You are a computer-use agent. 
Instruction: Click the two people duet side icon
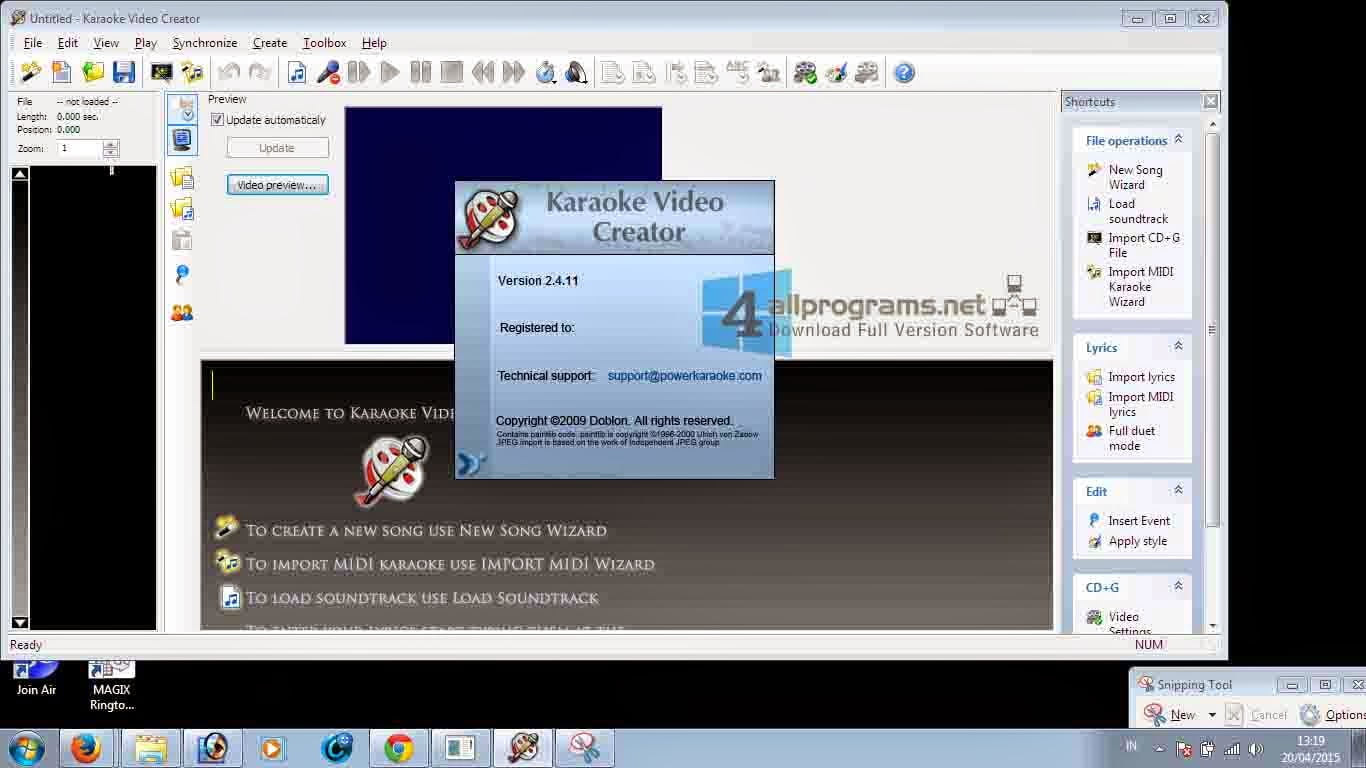182,313
